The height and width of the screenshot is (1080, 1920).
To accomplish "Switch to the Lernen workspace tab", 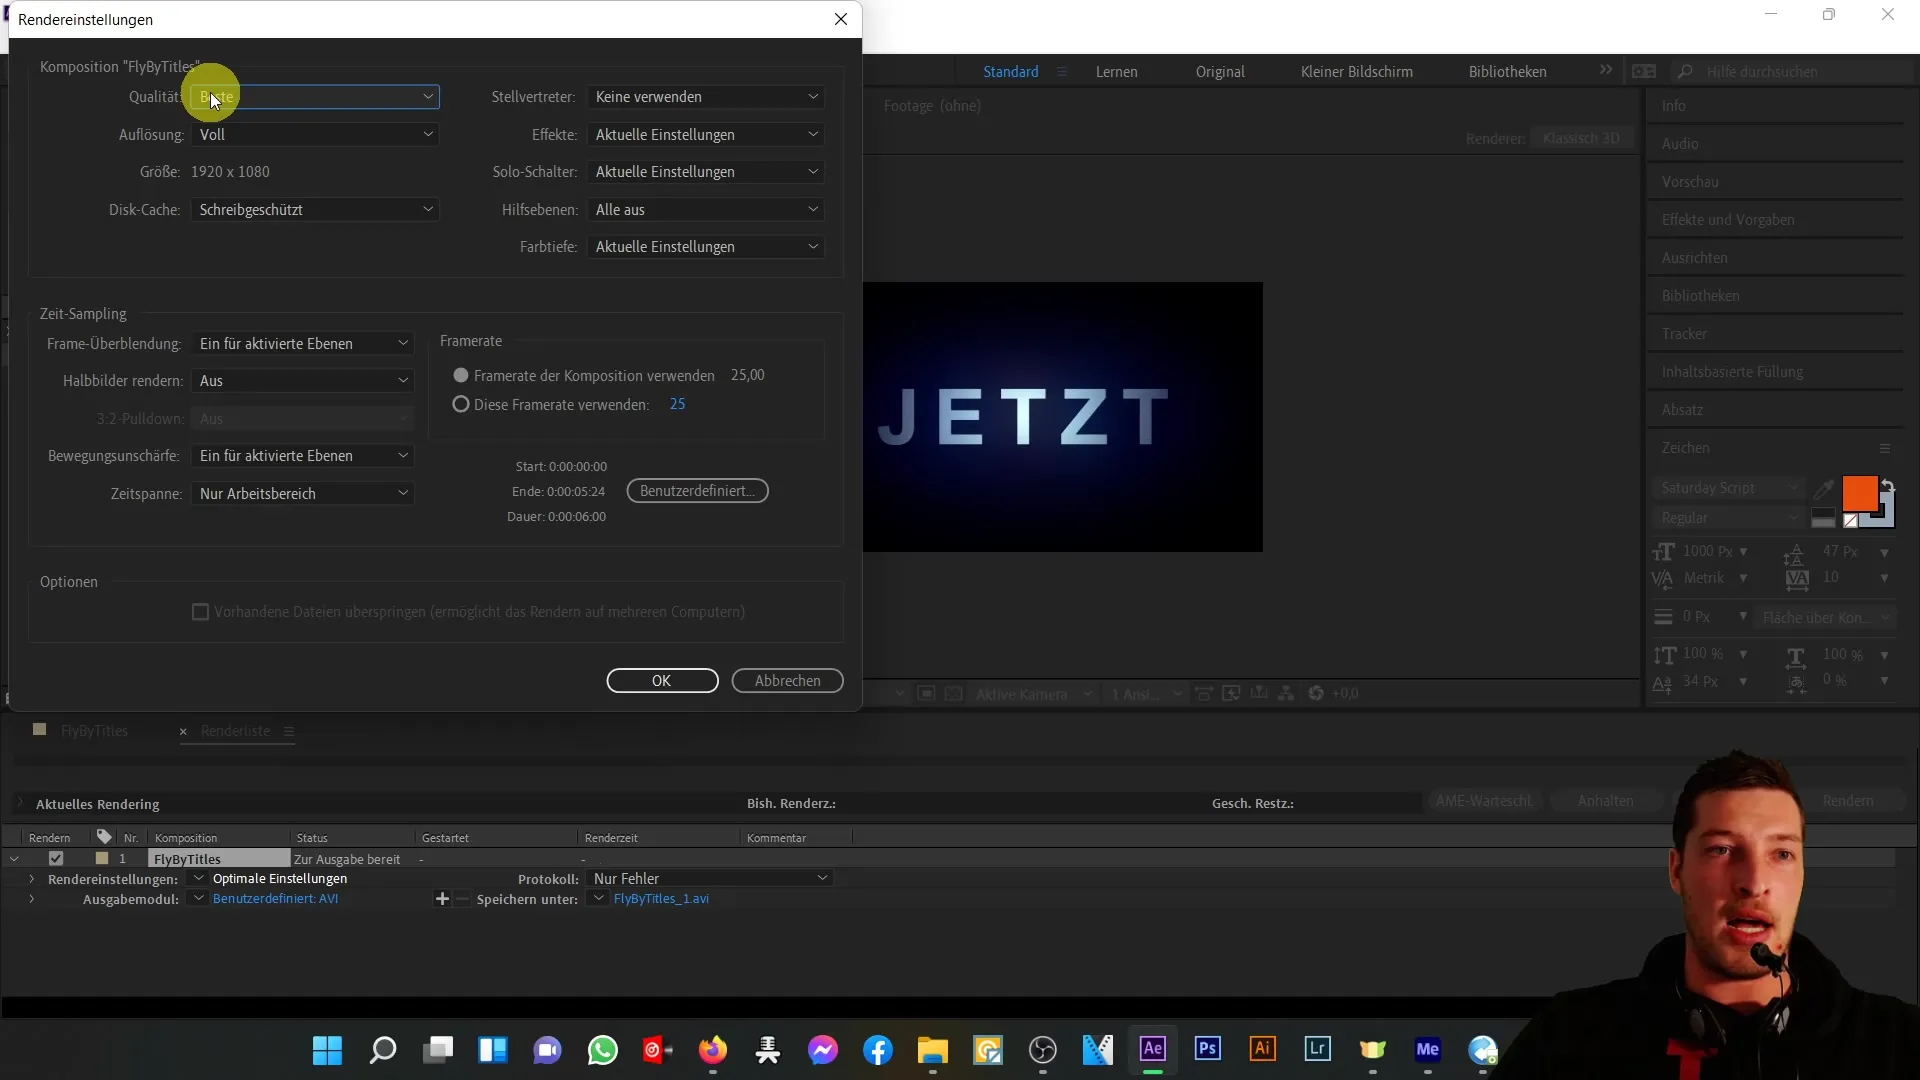I will [1116, 72].
